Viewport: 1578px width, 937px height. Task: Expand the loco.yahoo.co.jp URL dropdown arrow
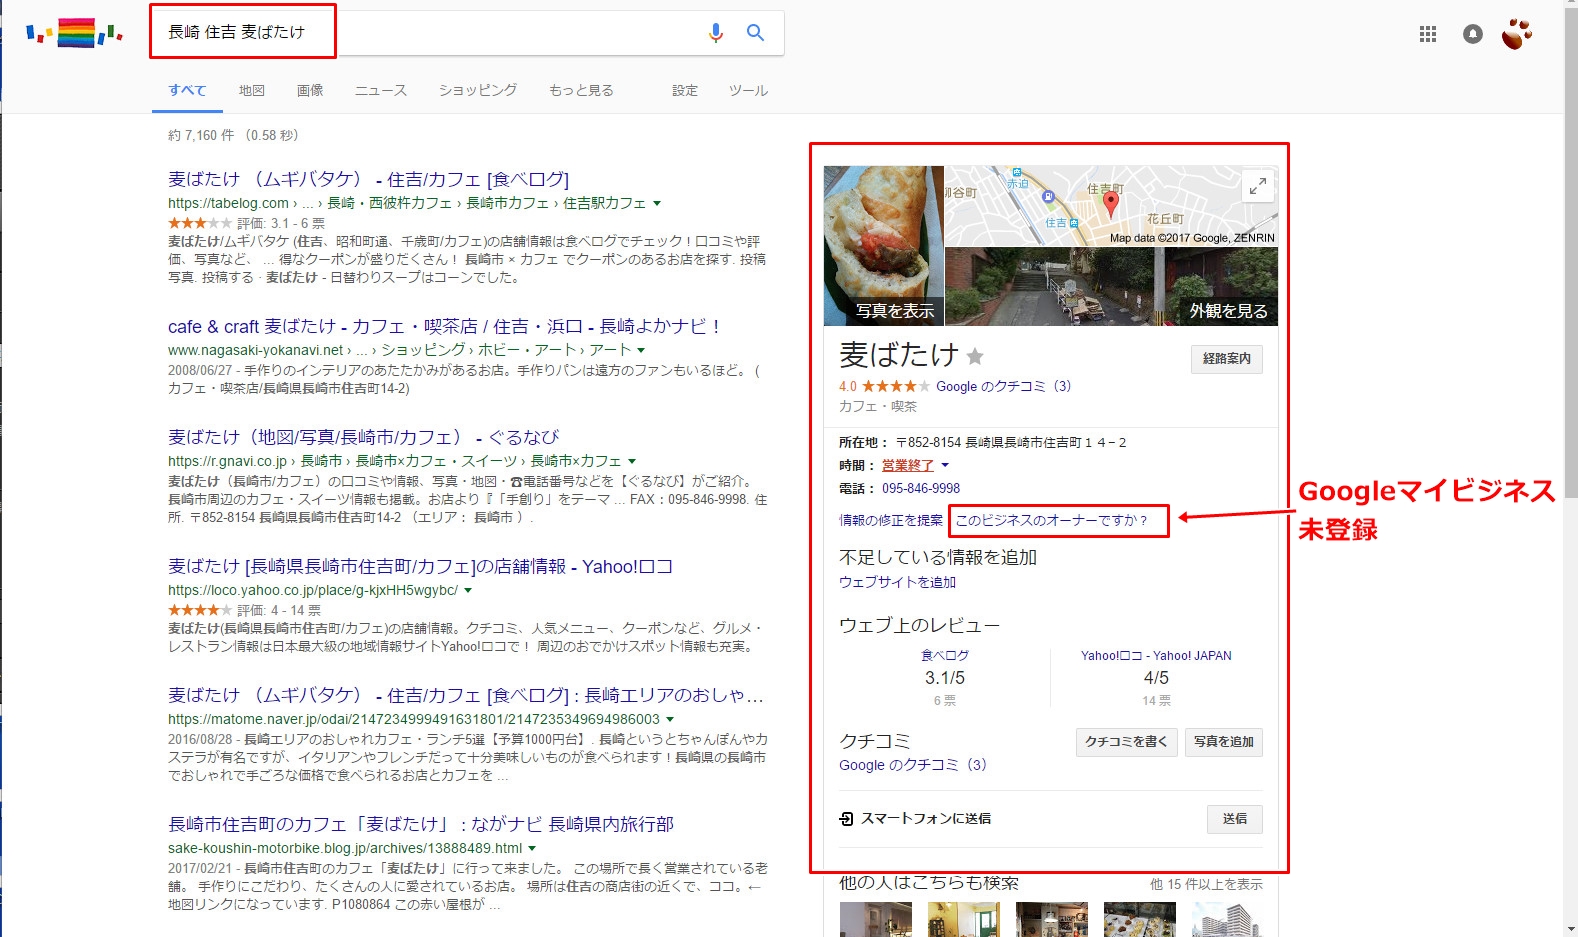pos(468,590)
